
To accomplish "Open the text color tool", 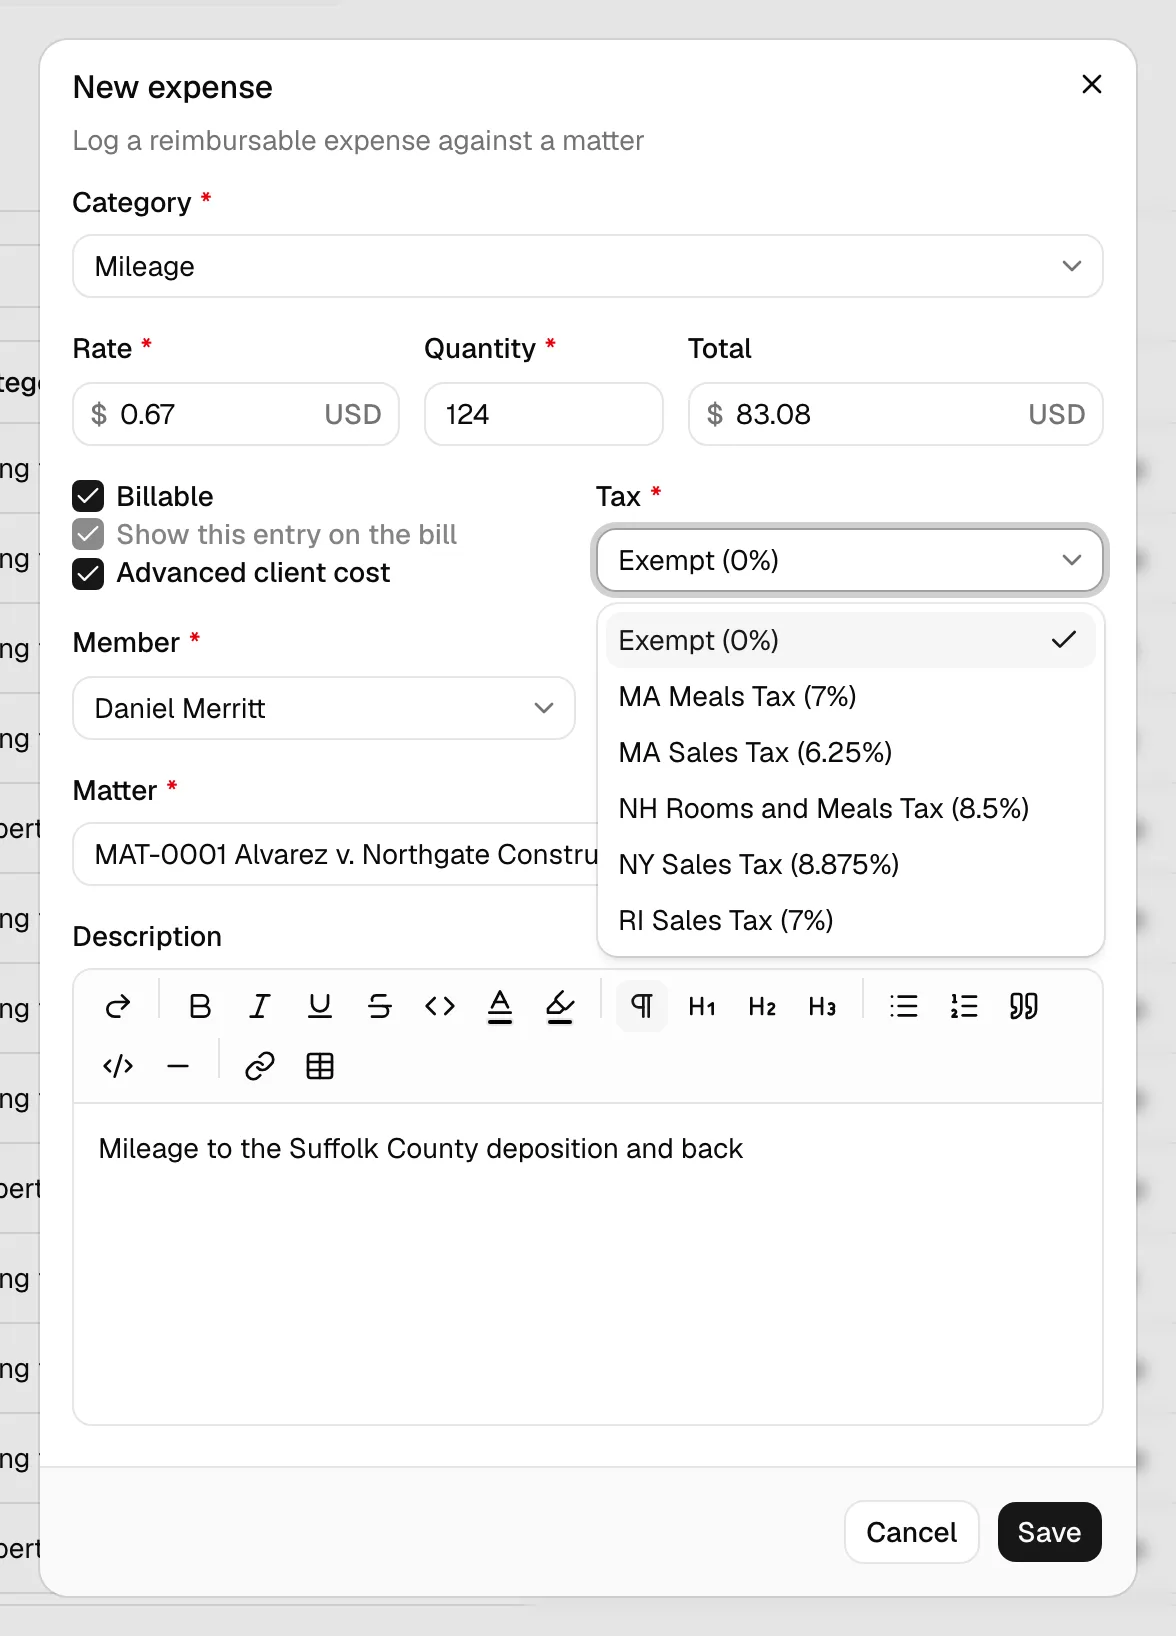I will (500, 1006).
